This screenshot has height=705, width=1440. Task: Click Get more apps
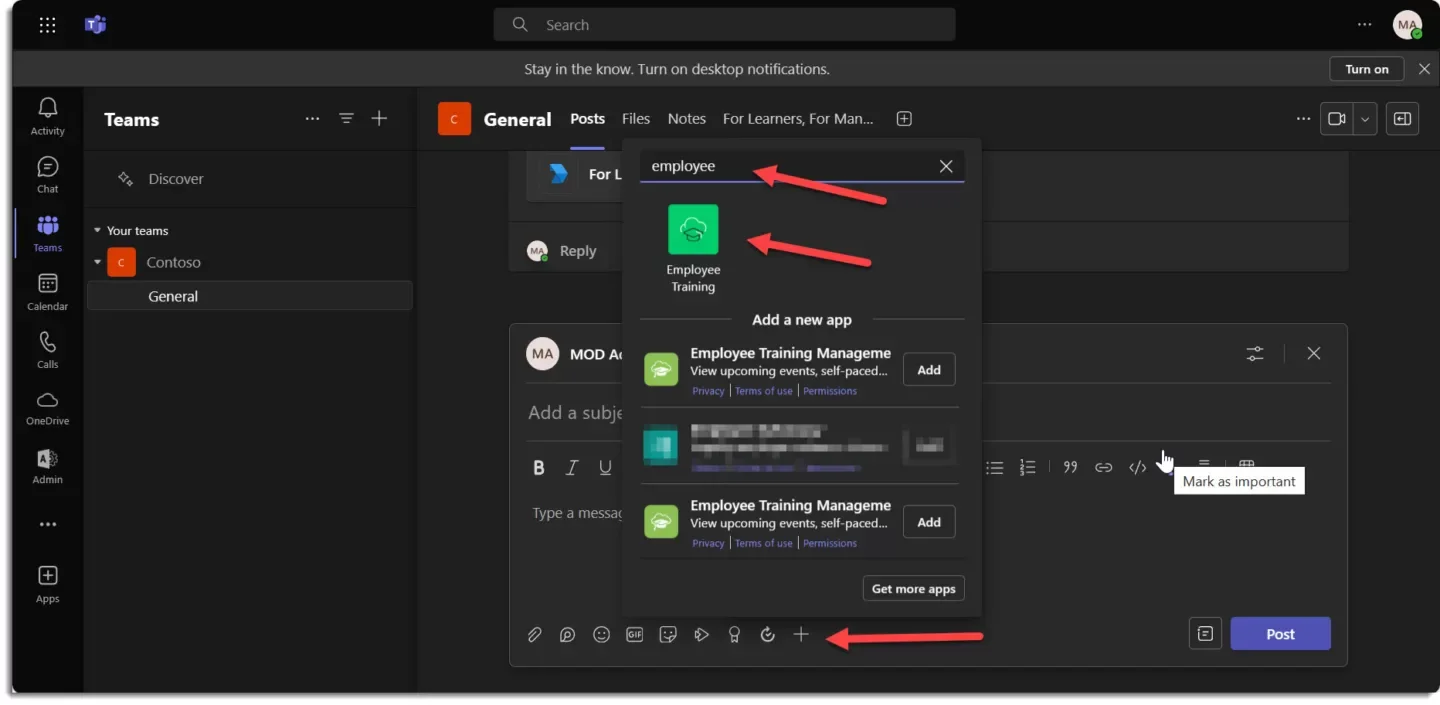click(x=913, y=588)
